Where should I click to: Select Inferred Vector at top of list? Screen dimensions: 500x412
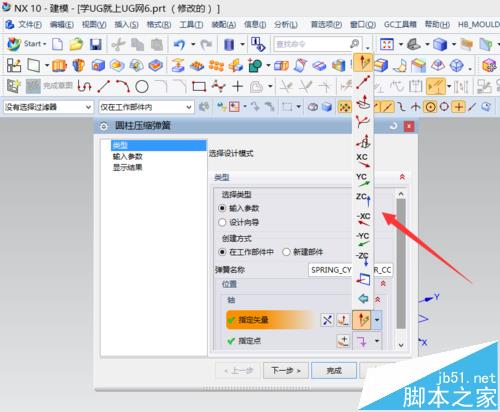(363, 62)
